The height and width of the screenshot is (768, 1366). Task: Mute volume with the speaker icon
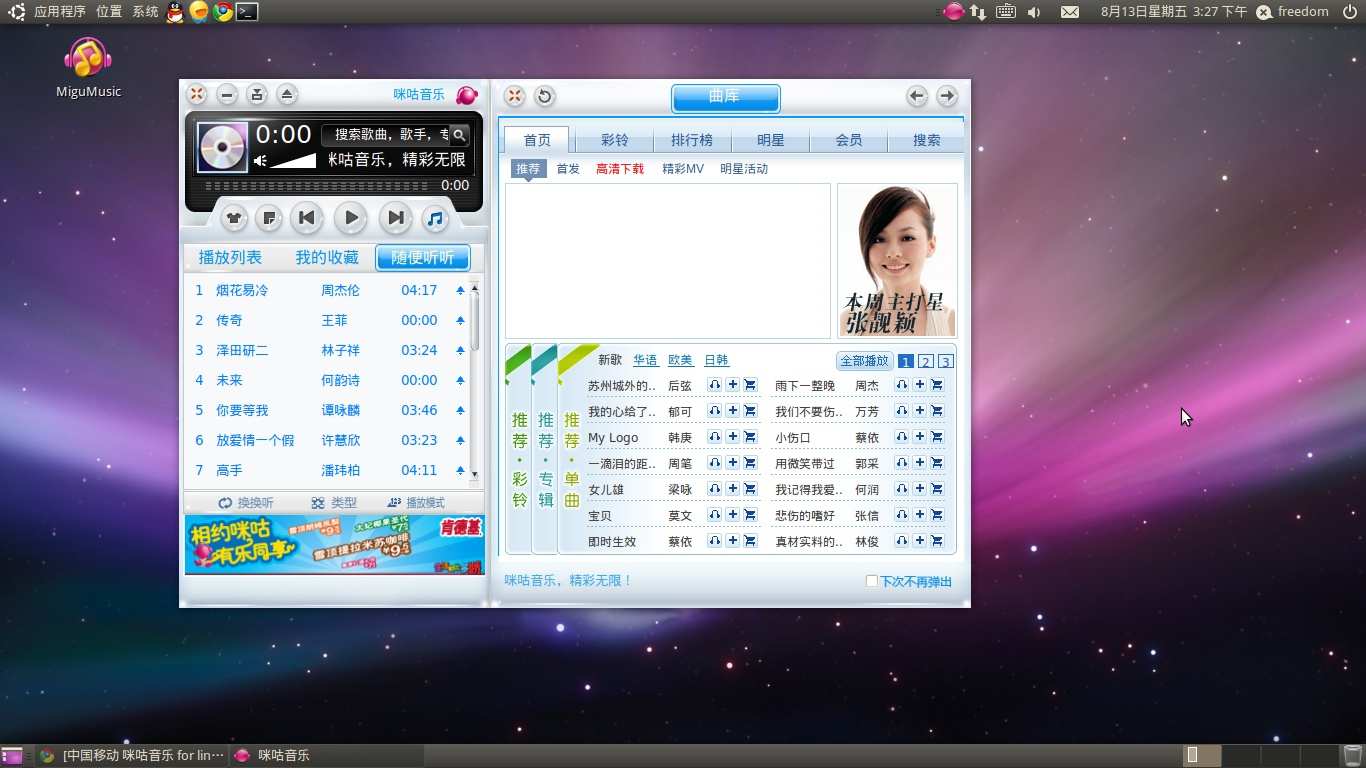pos(260,160)
